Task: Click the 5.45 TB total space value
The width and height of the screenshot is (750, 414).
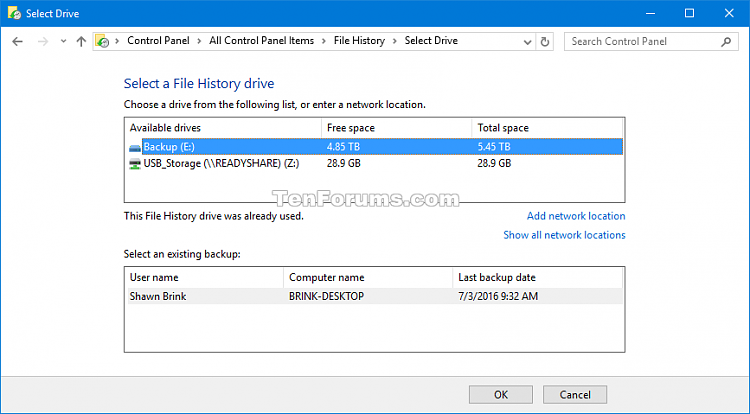Action: 494,147
